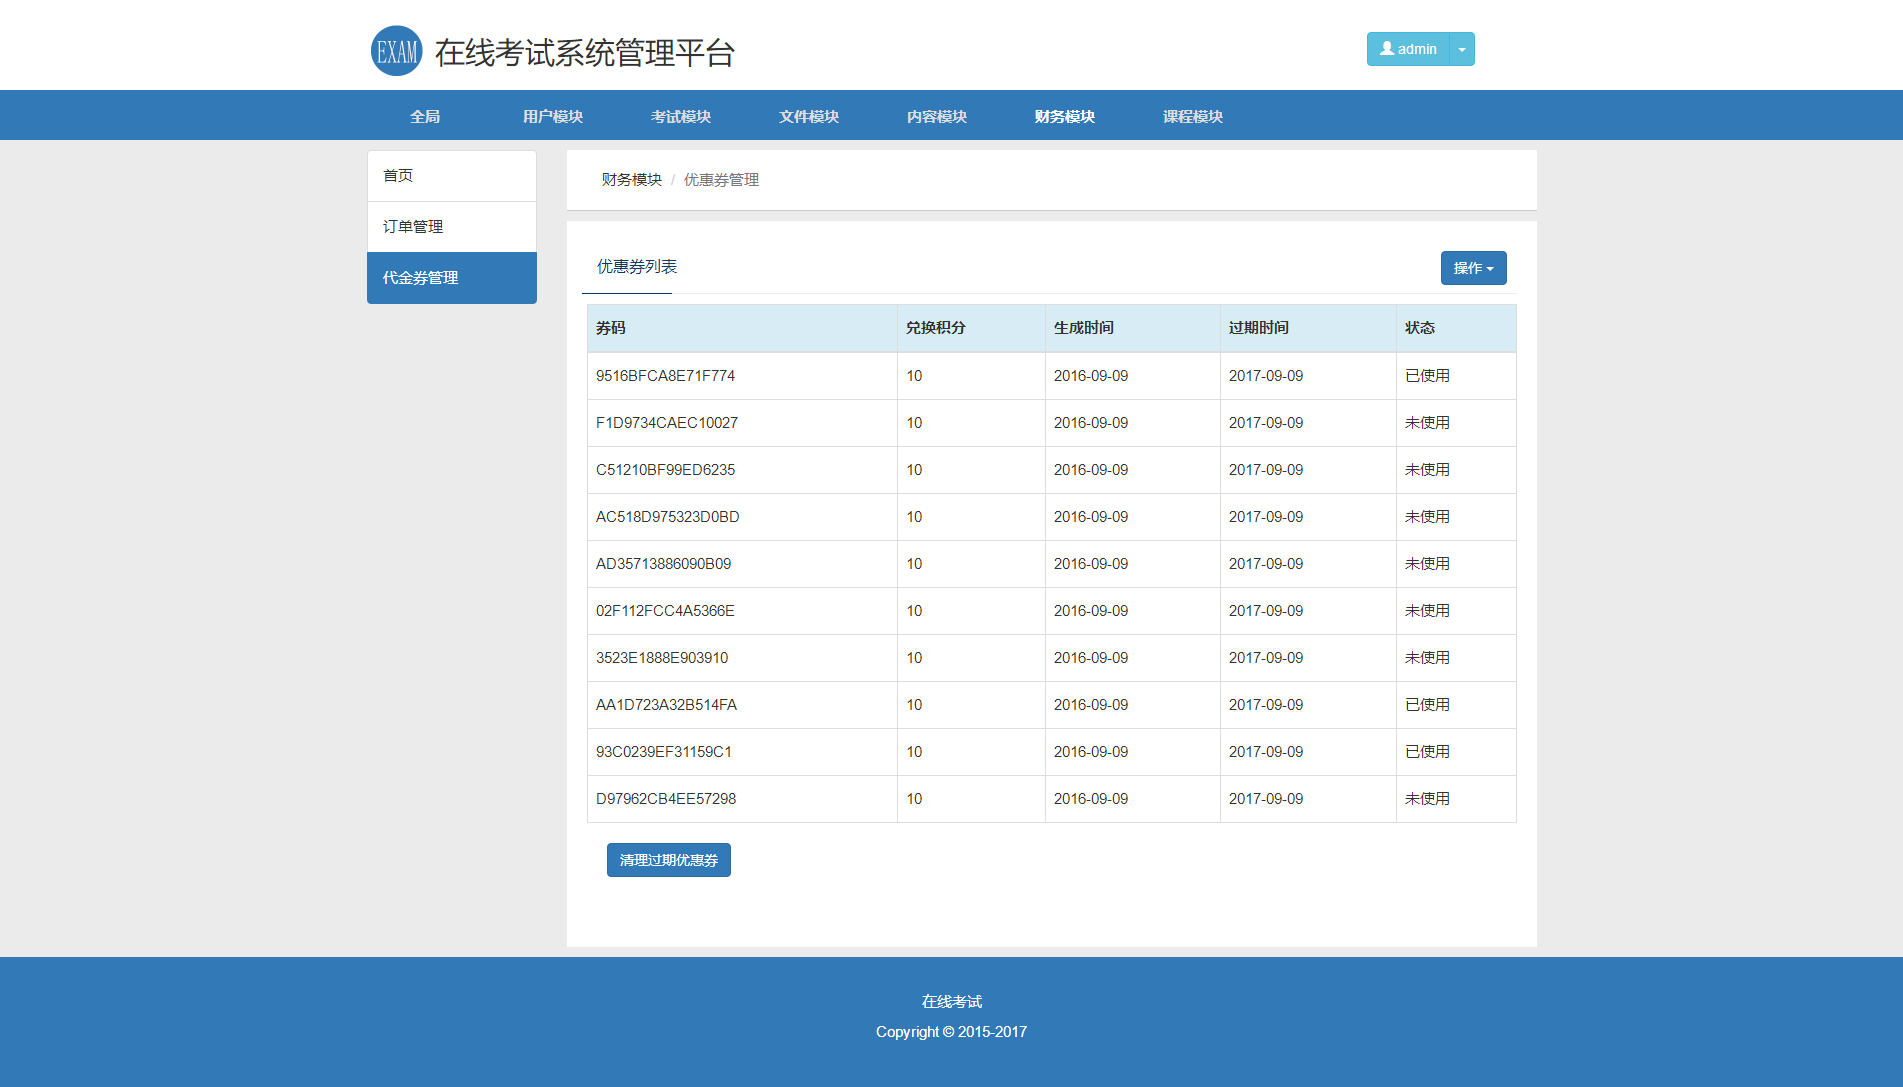The width and height of the screenshot is (1903, 1087).
Task: Open the 用户模块 navigation menu
Action: pos(553,116)
